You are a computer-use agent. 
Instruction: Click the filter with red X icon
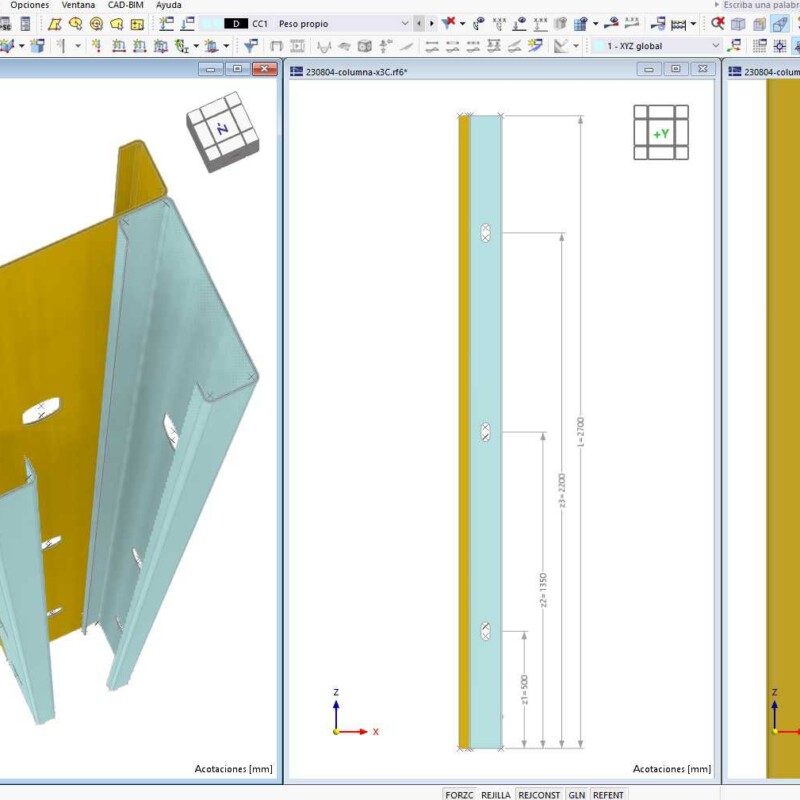pyautogui.click(x=448, y=23)
